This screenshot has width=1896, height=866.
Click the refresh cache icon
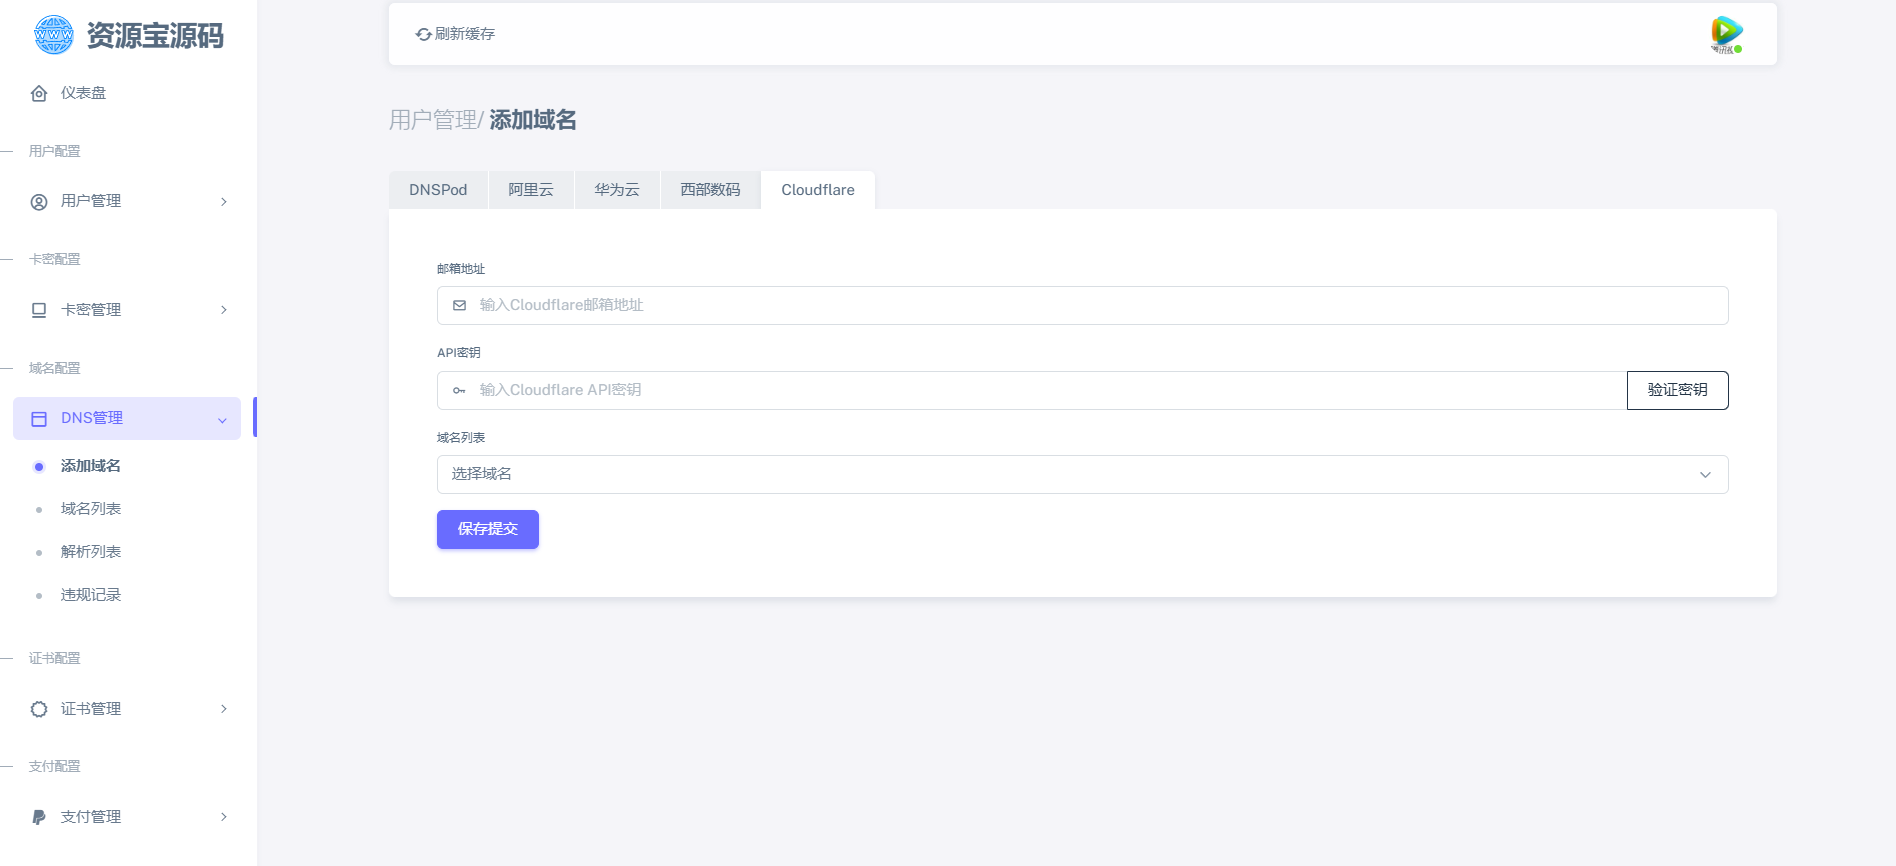[424, 34]
